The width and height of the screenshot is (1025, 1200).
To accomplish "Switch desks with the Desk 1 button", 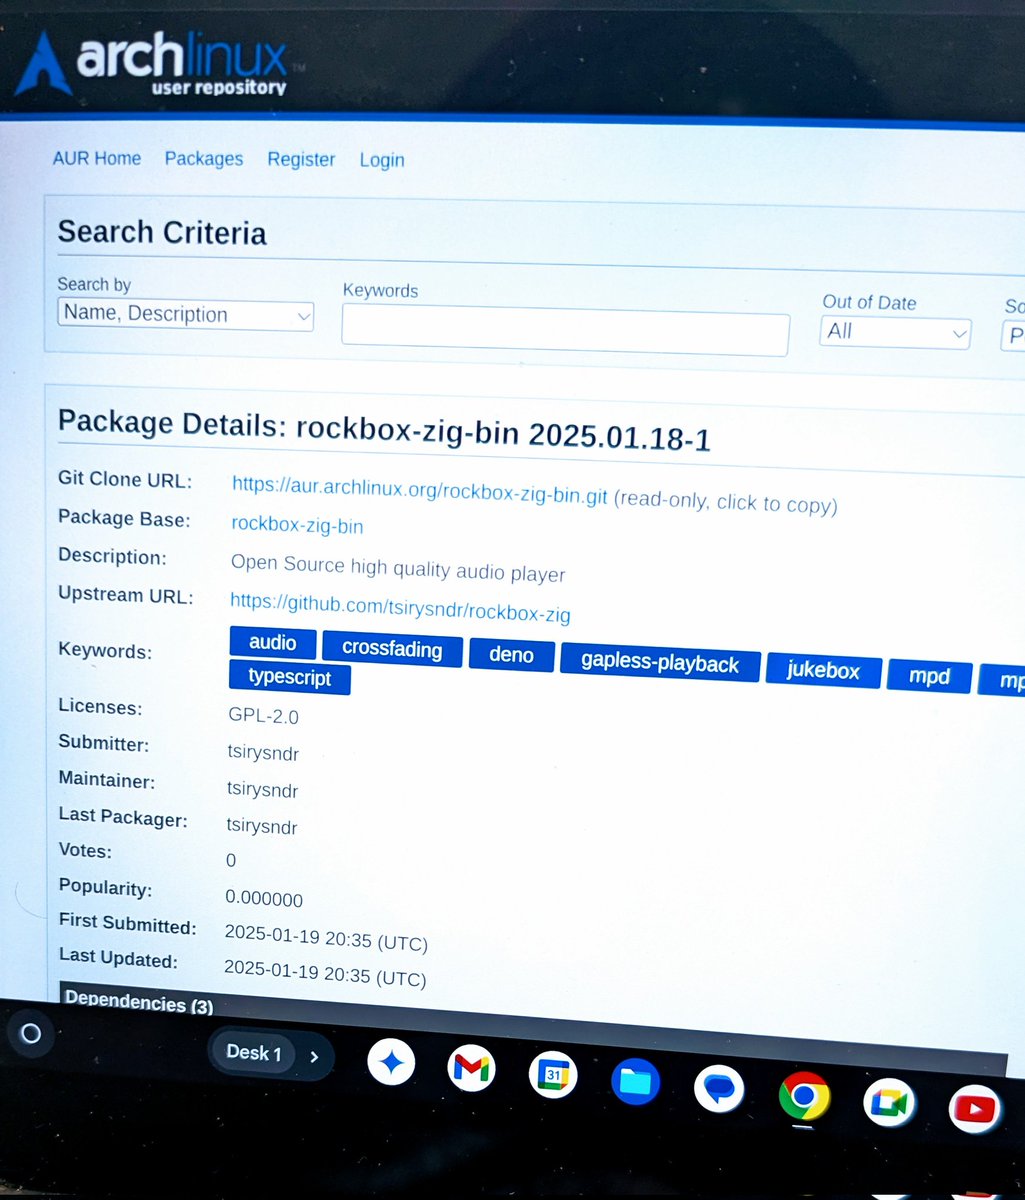I will click(254, 1052).
